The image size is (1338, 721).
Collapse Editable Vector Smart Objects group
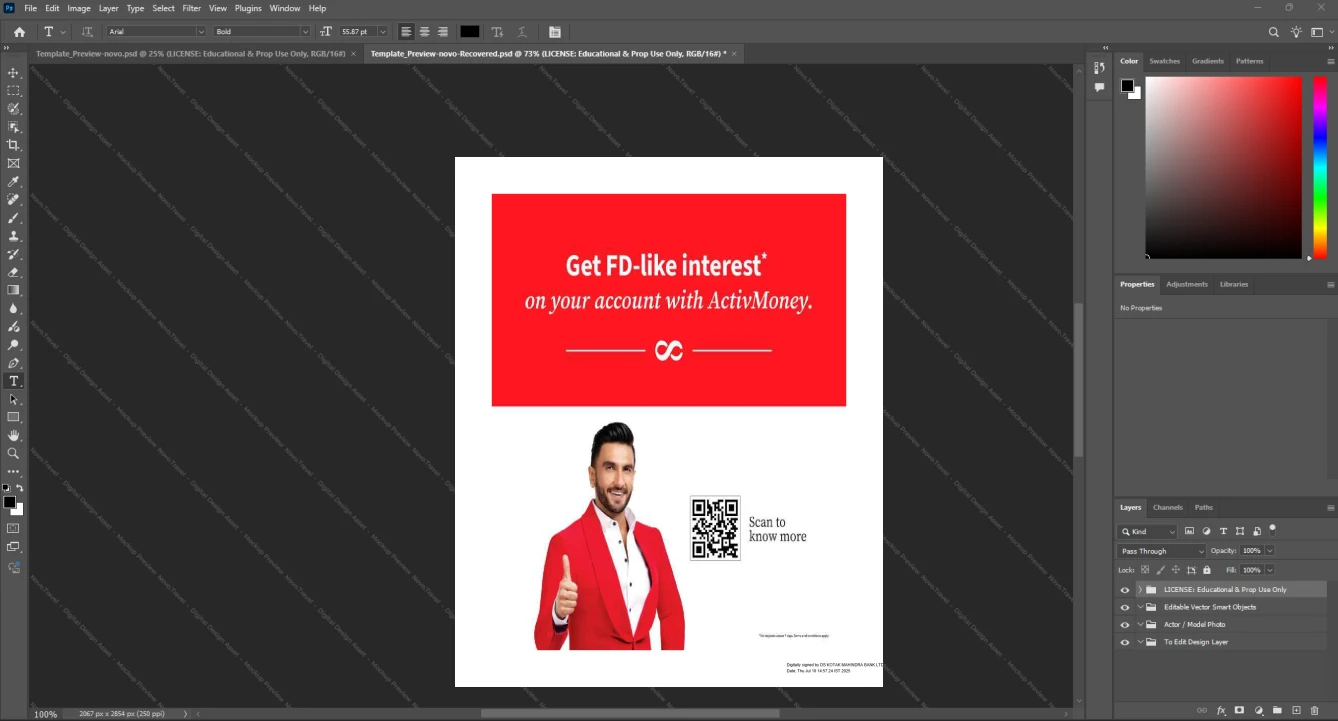[1140, 607]
